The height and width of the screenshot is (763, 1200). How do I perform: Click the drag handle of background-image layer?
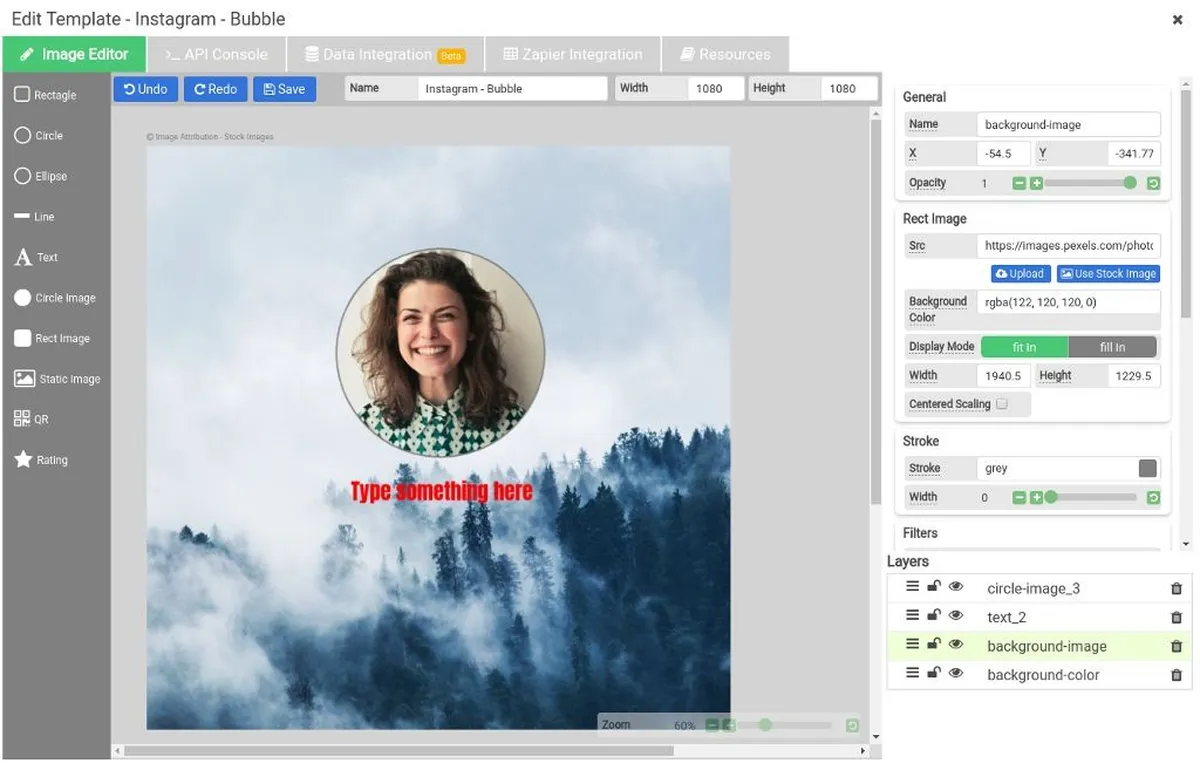912,645
